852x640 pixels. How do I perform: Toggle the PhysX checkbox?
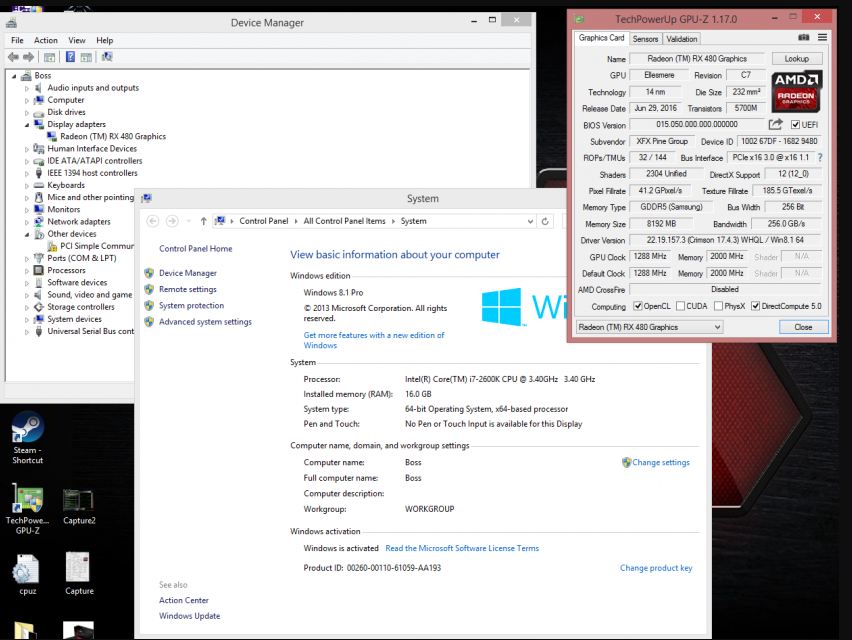pyautogui.click(x=718, y=306)
